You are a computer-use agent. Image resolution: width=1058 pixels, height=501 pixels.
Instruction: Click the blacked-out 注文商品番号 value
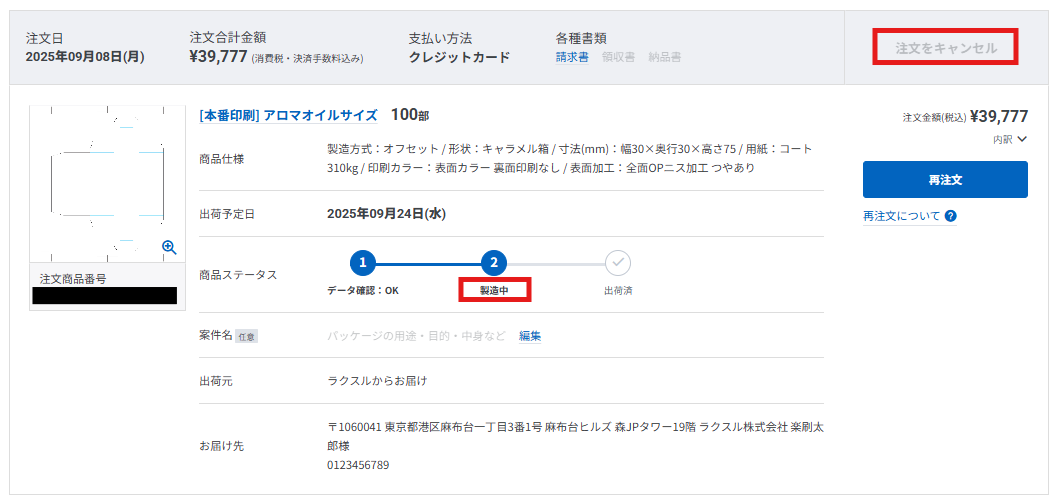coord(105,295)
